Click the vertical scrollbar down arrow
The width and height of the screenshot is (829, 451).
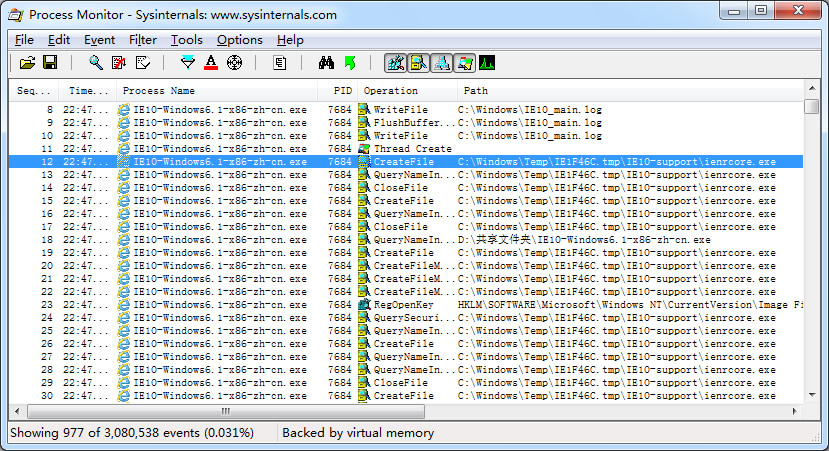(x=812, y=395)
